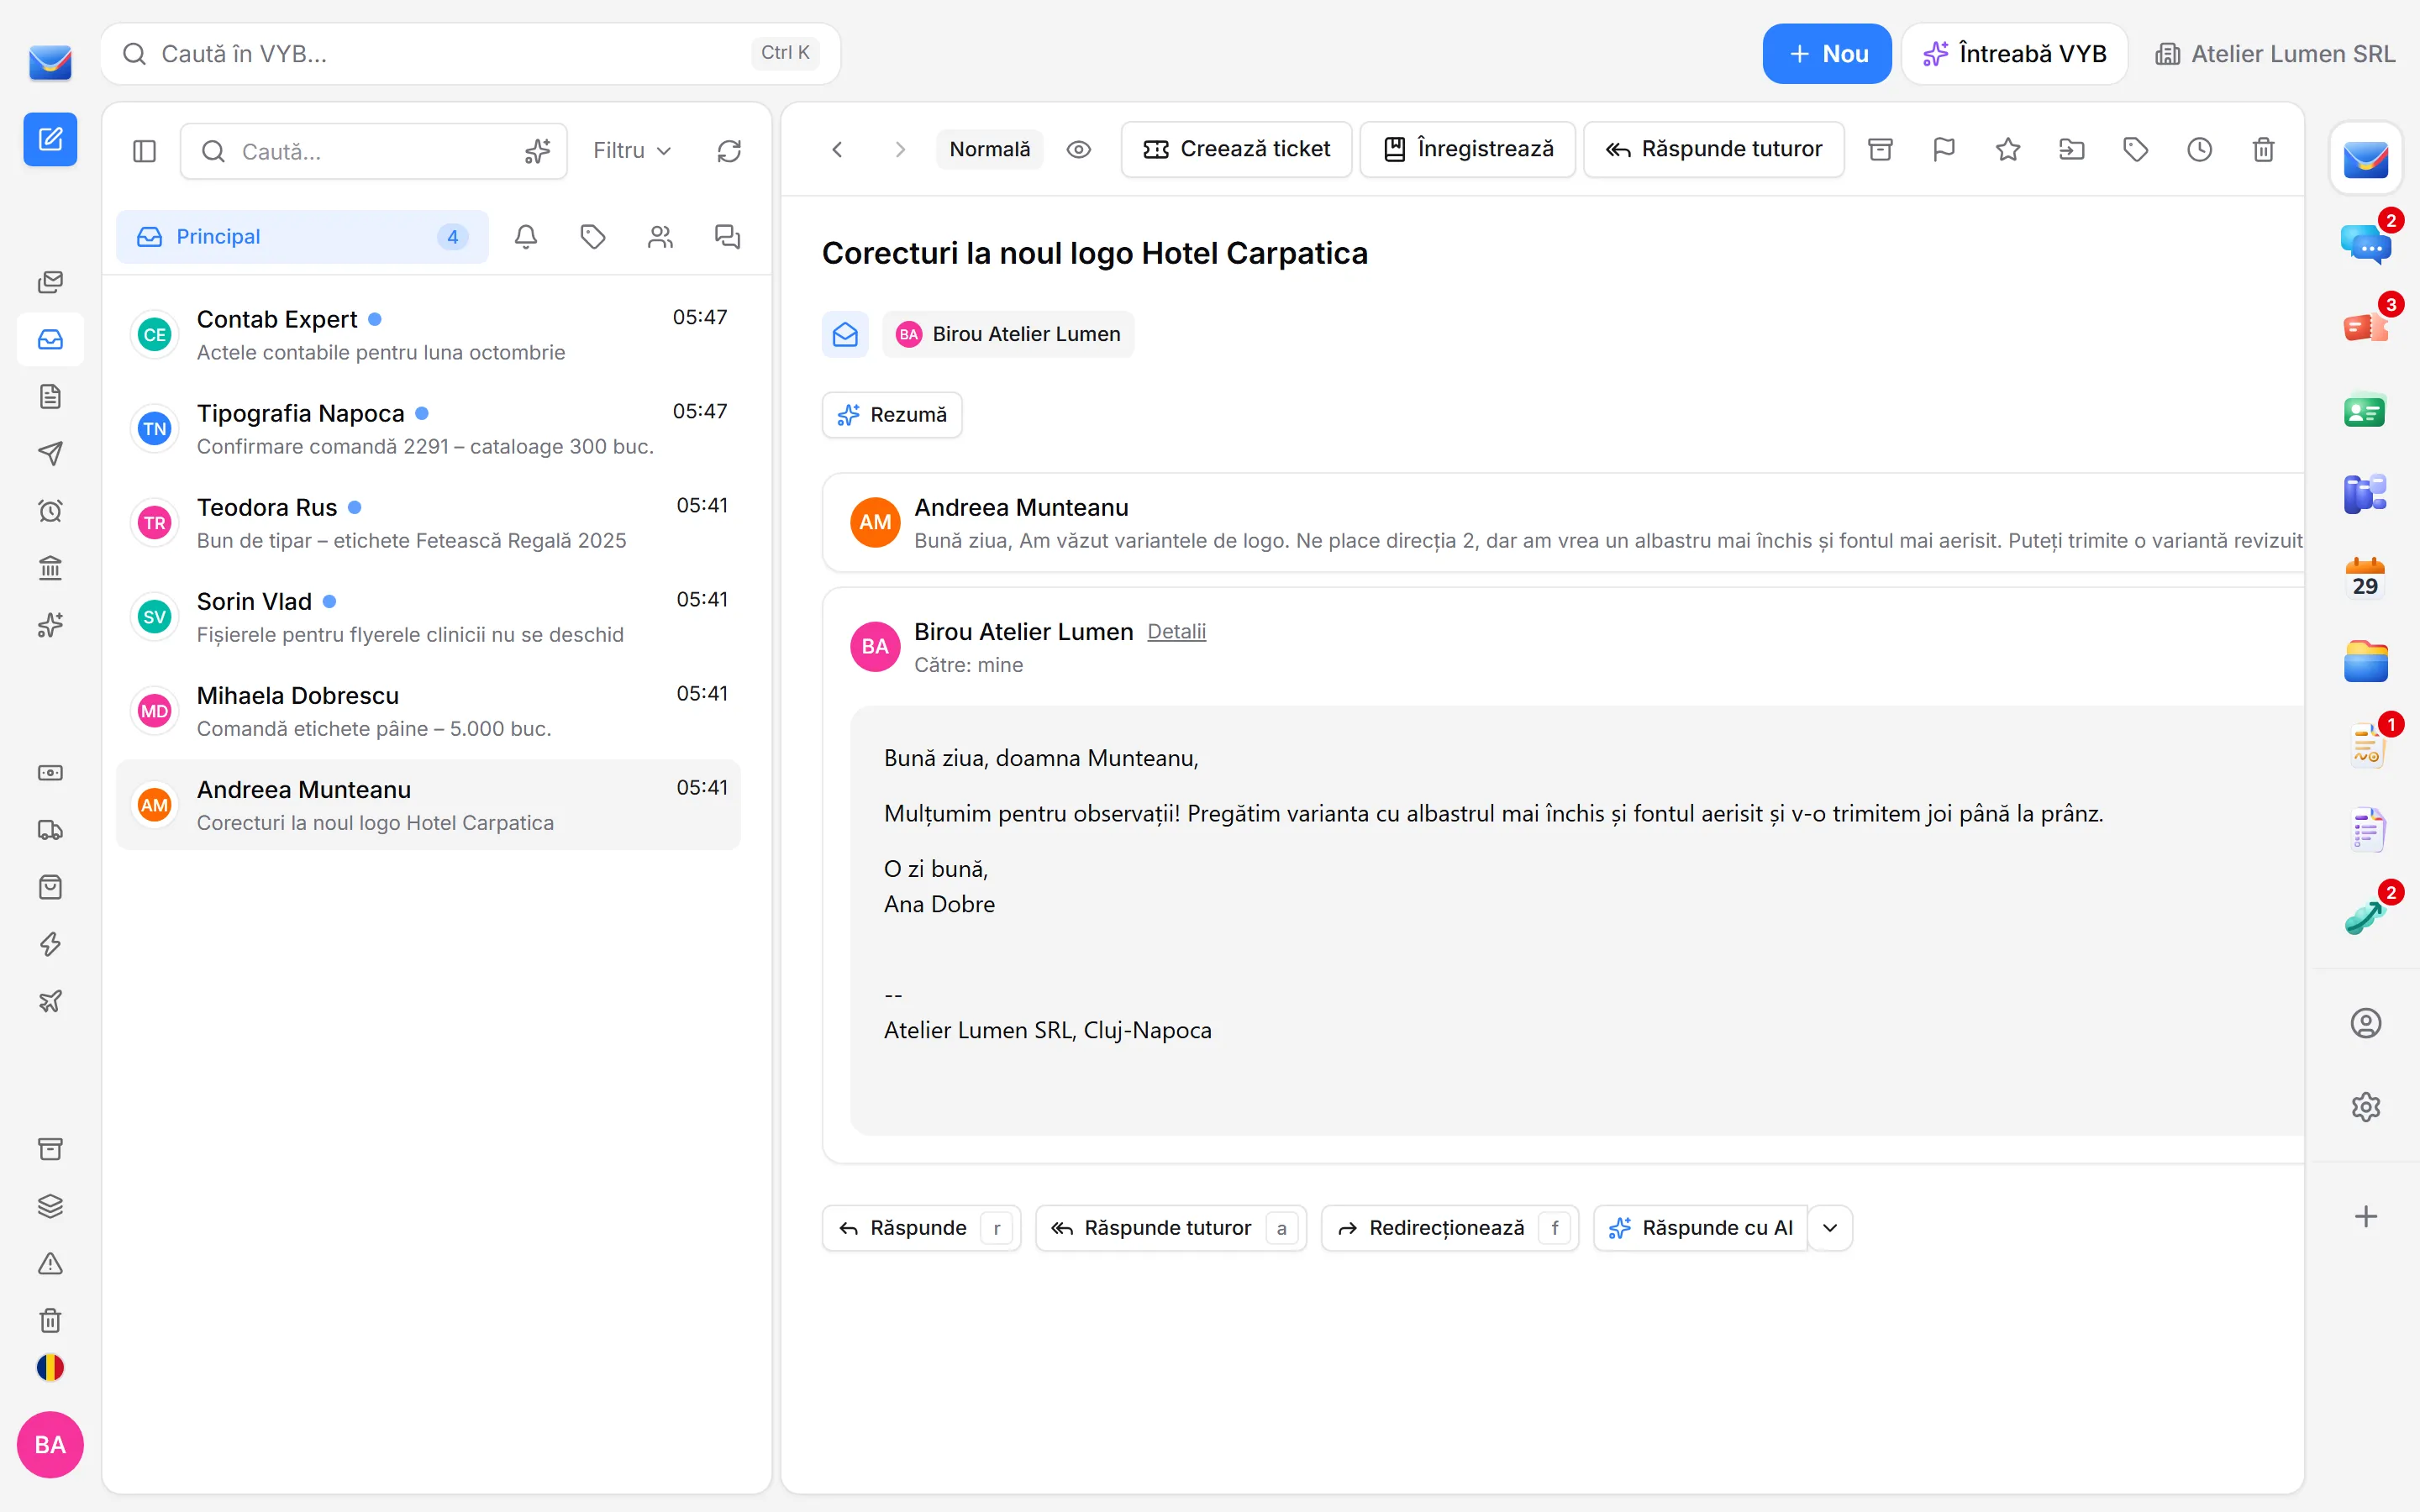Screen dimensions: 2420x1512
Task: Open Sorin Vlad email
Action: coord(428,617)
